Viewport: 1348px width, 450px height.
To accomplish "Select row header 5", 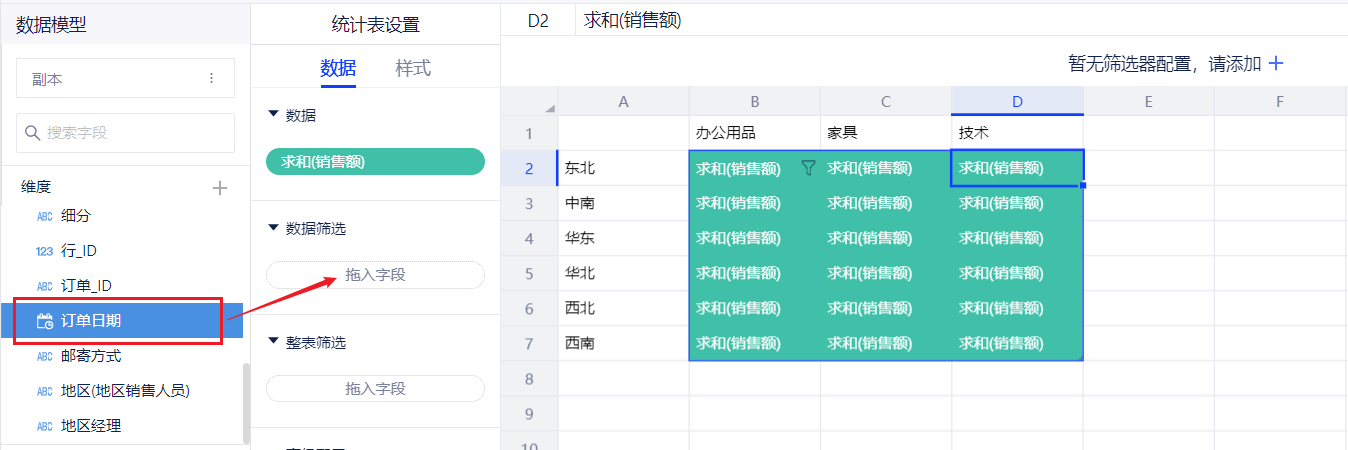I will tap(529, 273).
